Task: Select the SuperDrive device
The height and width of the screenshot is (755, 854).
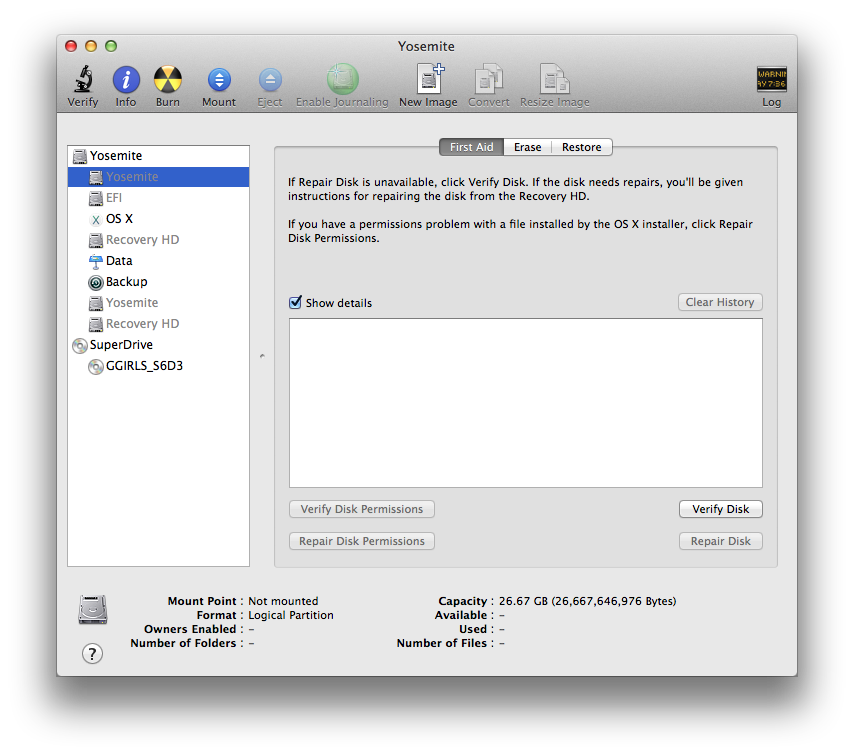Action: tap(158, 345)
